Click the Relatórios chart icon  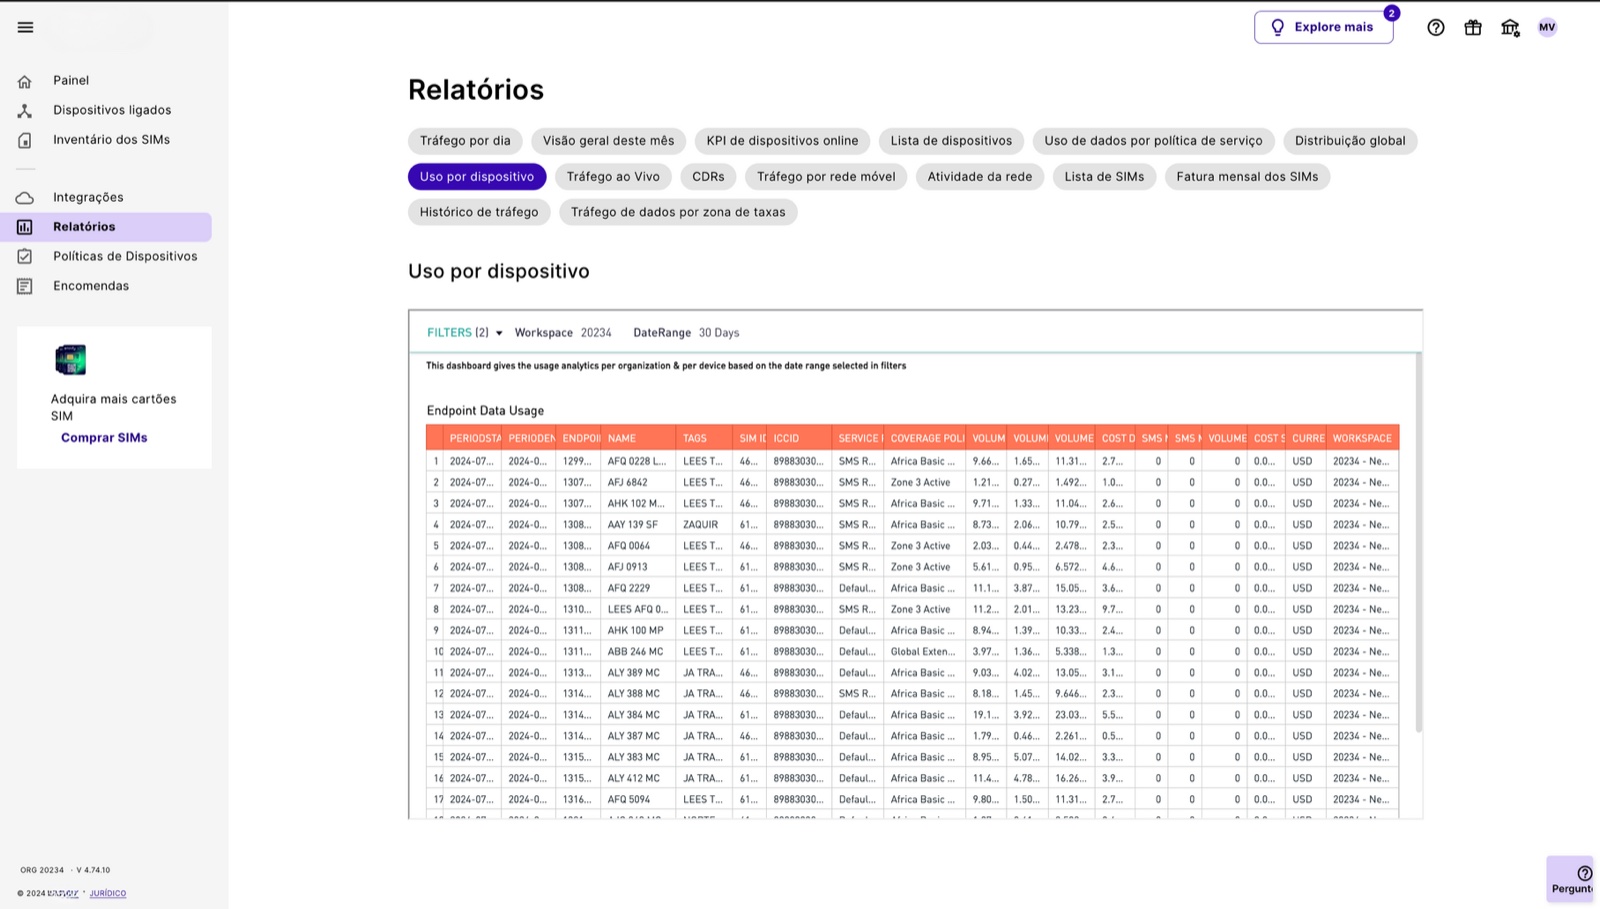click(x=25, y=227)
